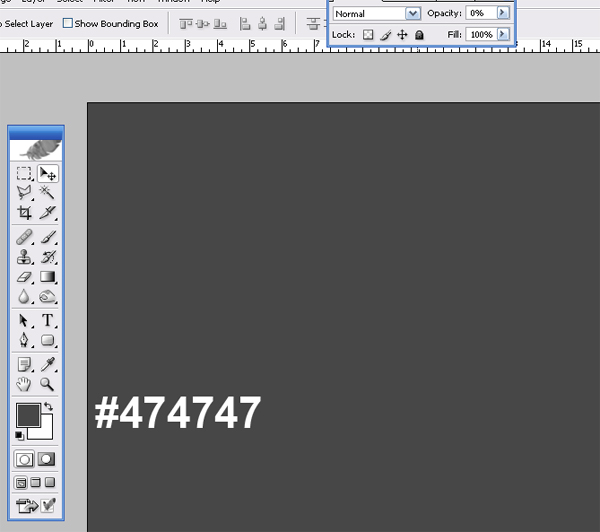Image resolution: width=600 pixels, height=532 pixels.
Task: Reset to default black and white colors
Action: click(19, 436)
